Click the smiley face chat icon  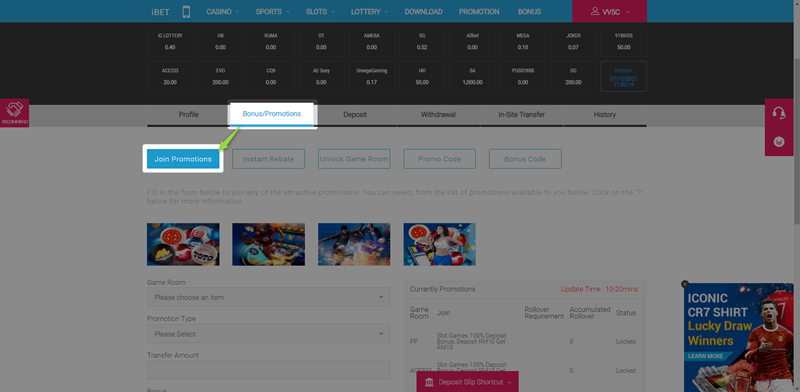click(779, 141)
